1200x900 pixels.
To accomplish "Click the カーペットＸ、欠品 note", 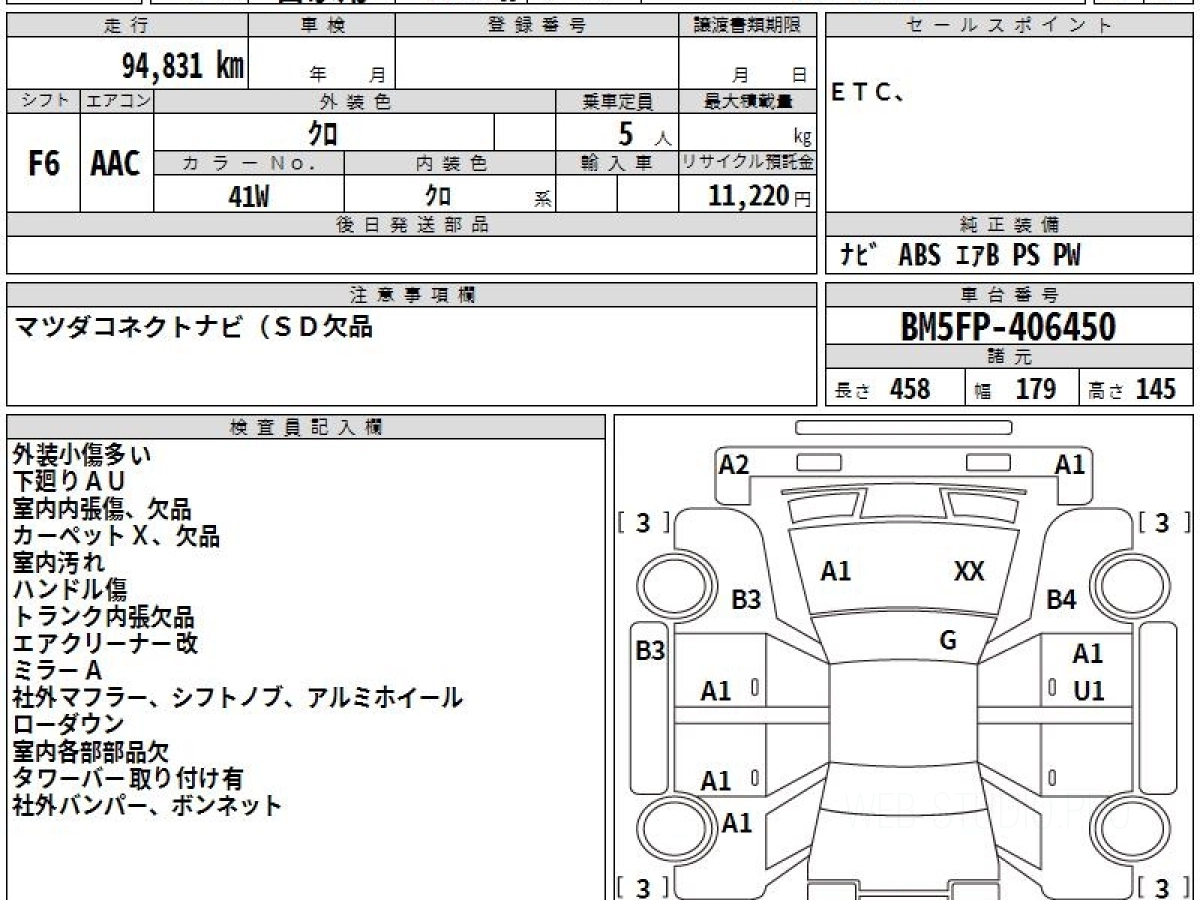I will coord(116,536).
